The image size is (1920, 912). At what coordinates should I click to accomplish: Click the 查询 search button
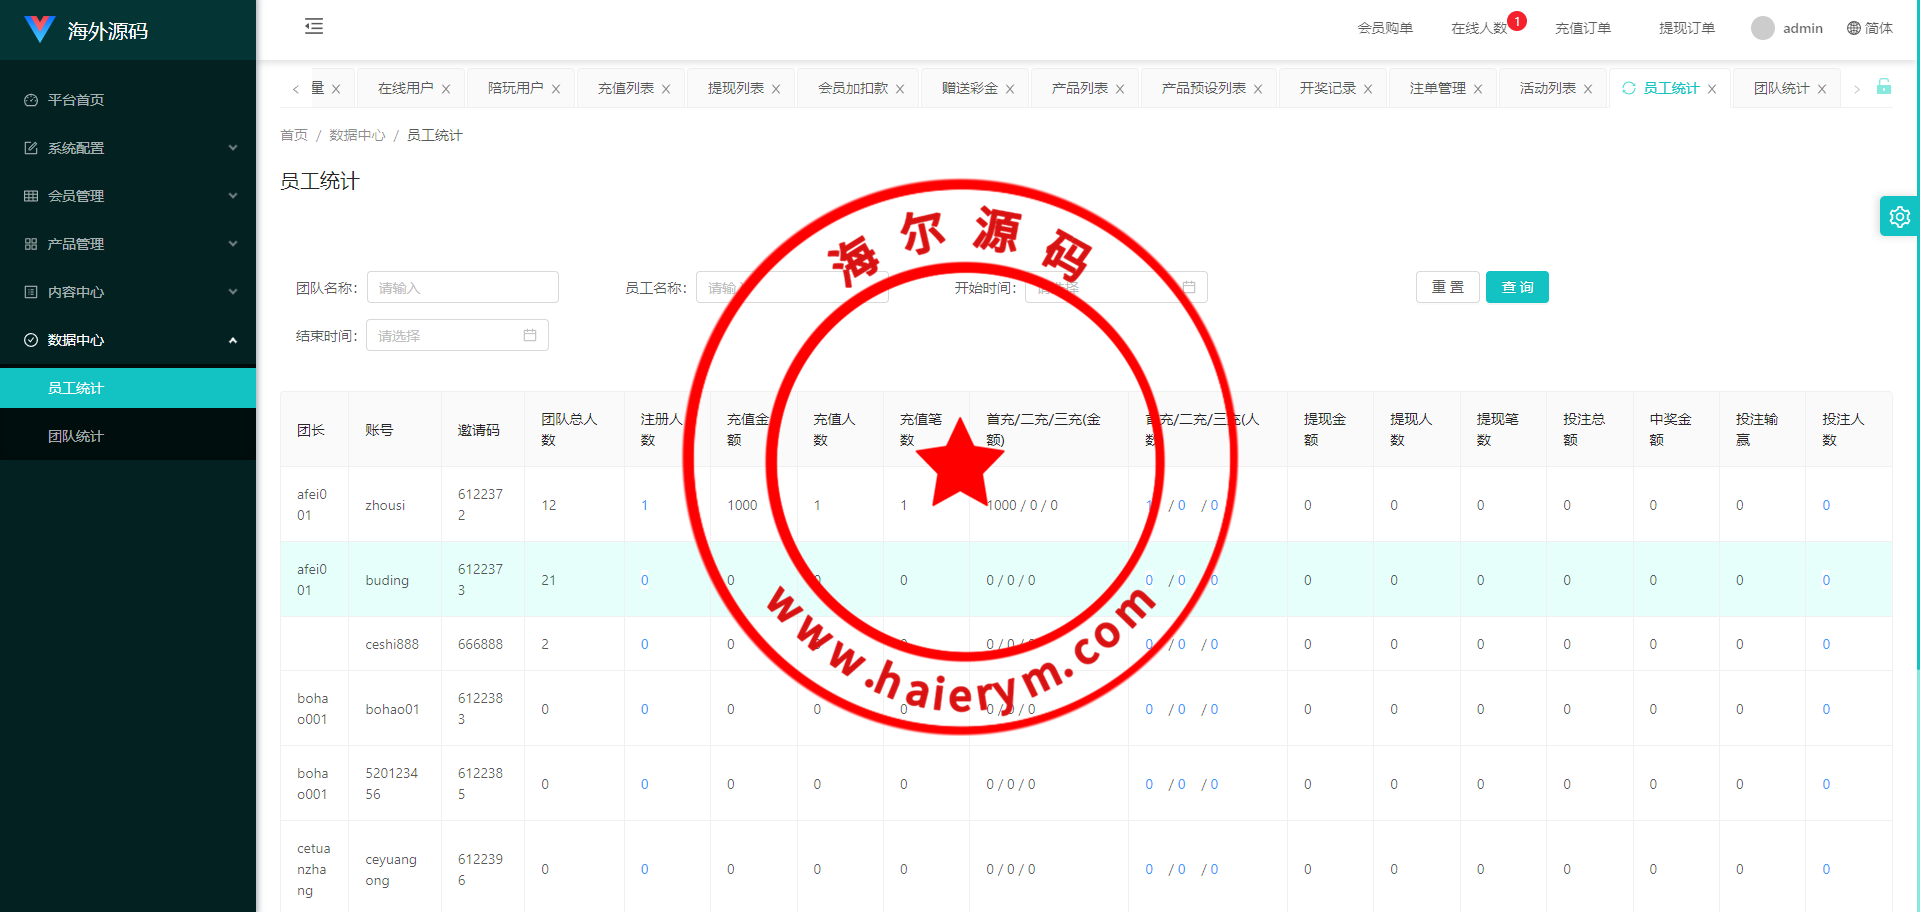1517,287
